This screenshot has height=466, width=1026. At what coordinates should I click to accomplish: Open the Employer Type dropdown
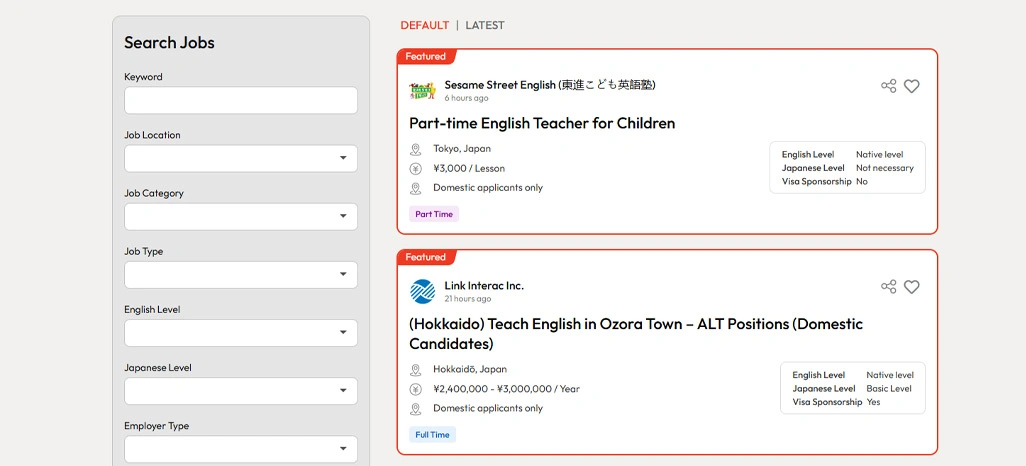(241, 449)
